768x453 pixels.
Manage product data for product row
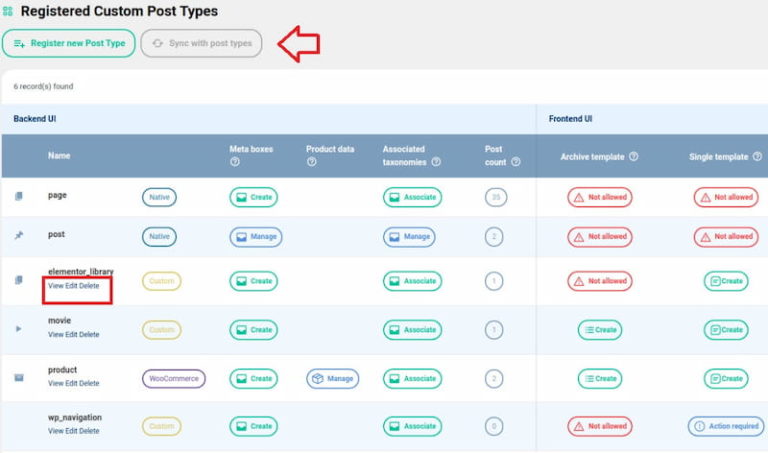[x=333, y=379]
